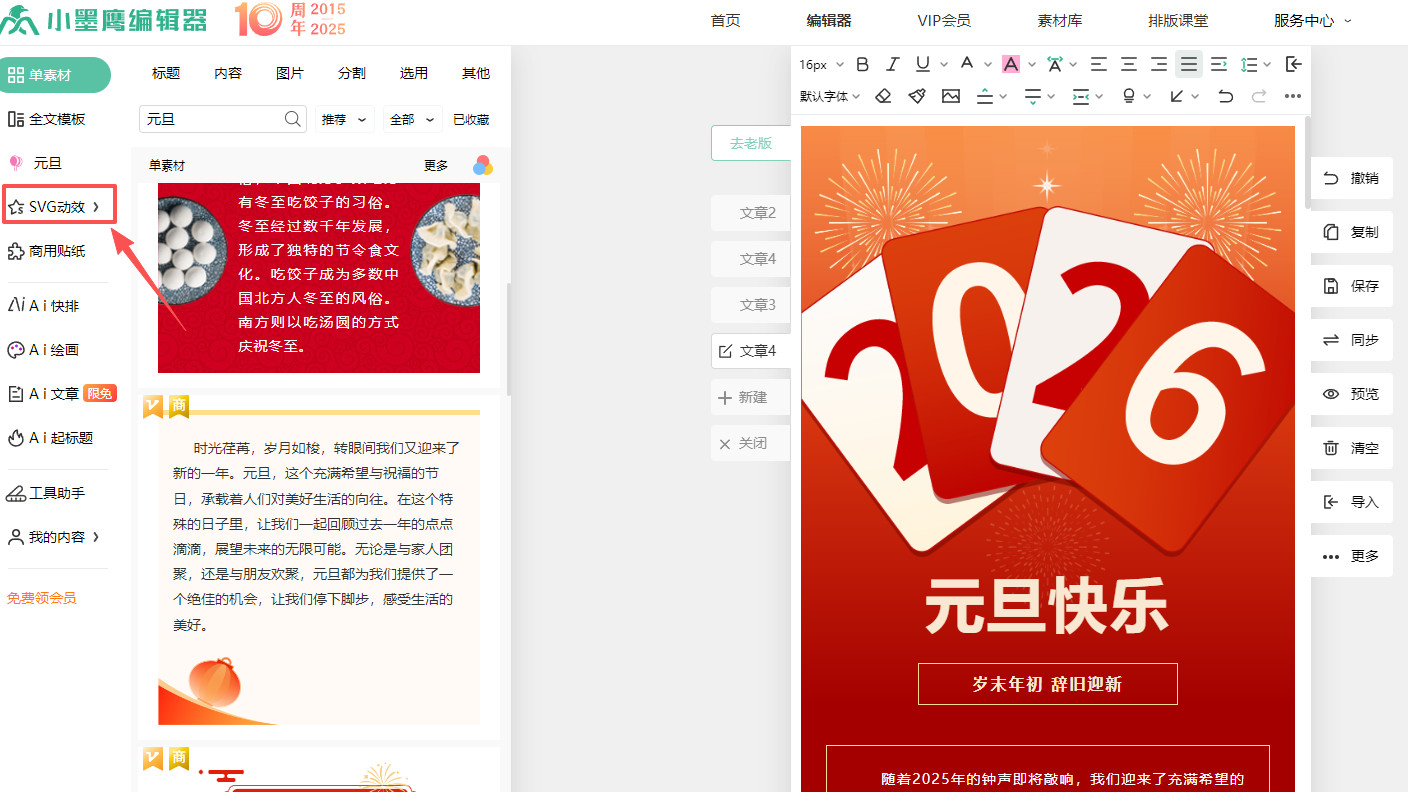Expand the 推荐 sort dropdown

(x=344, y=119)
